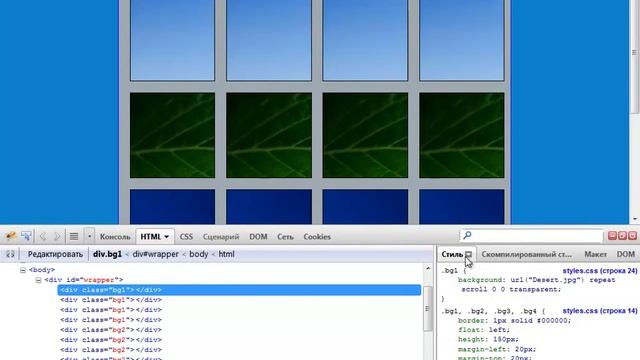Select the div#wrapper breadcrumb

pyautogui.click(x=156, y=254)
